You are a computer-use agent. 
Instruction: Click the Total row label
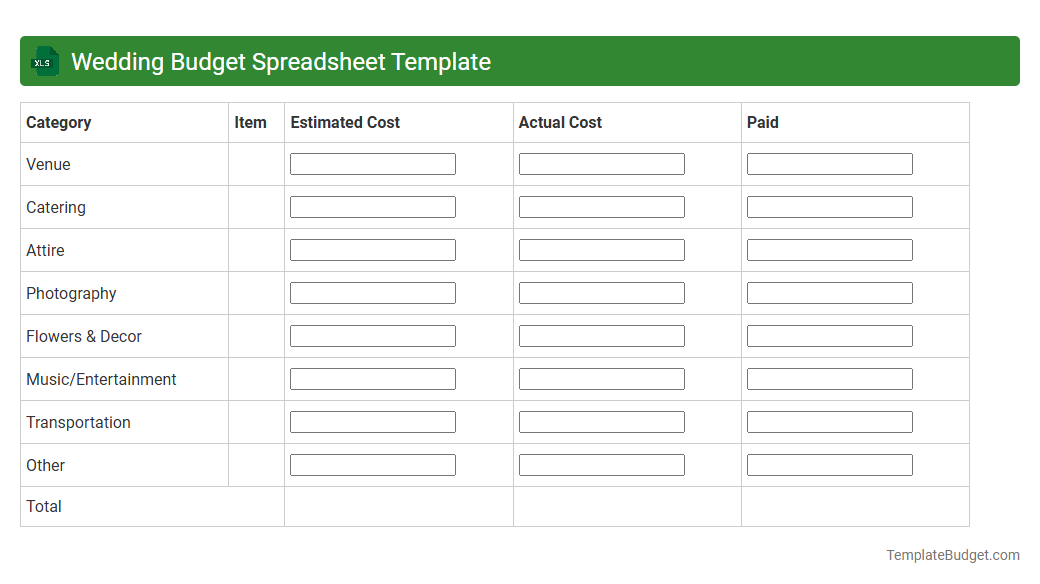click(x=44, y=506)
